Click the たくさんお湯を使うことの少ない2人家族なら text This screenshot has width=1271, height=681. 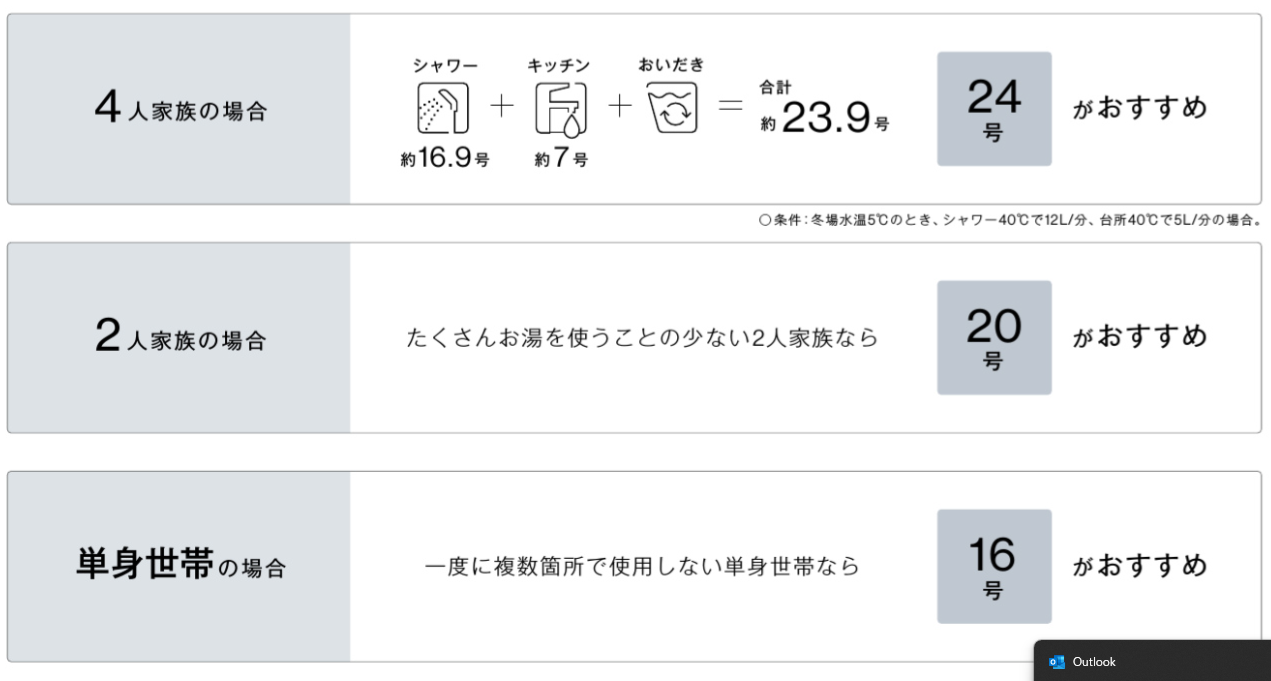coord(642,338)
